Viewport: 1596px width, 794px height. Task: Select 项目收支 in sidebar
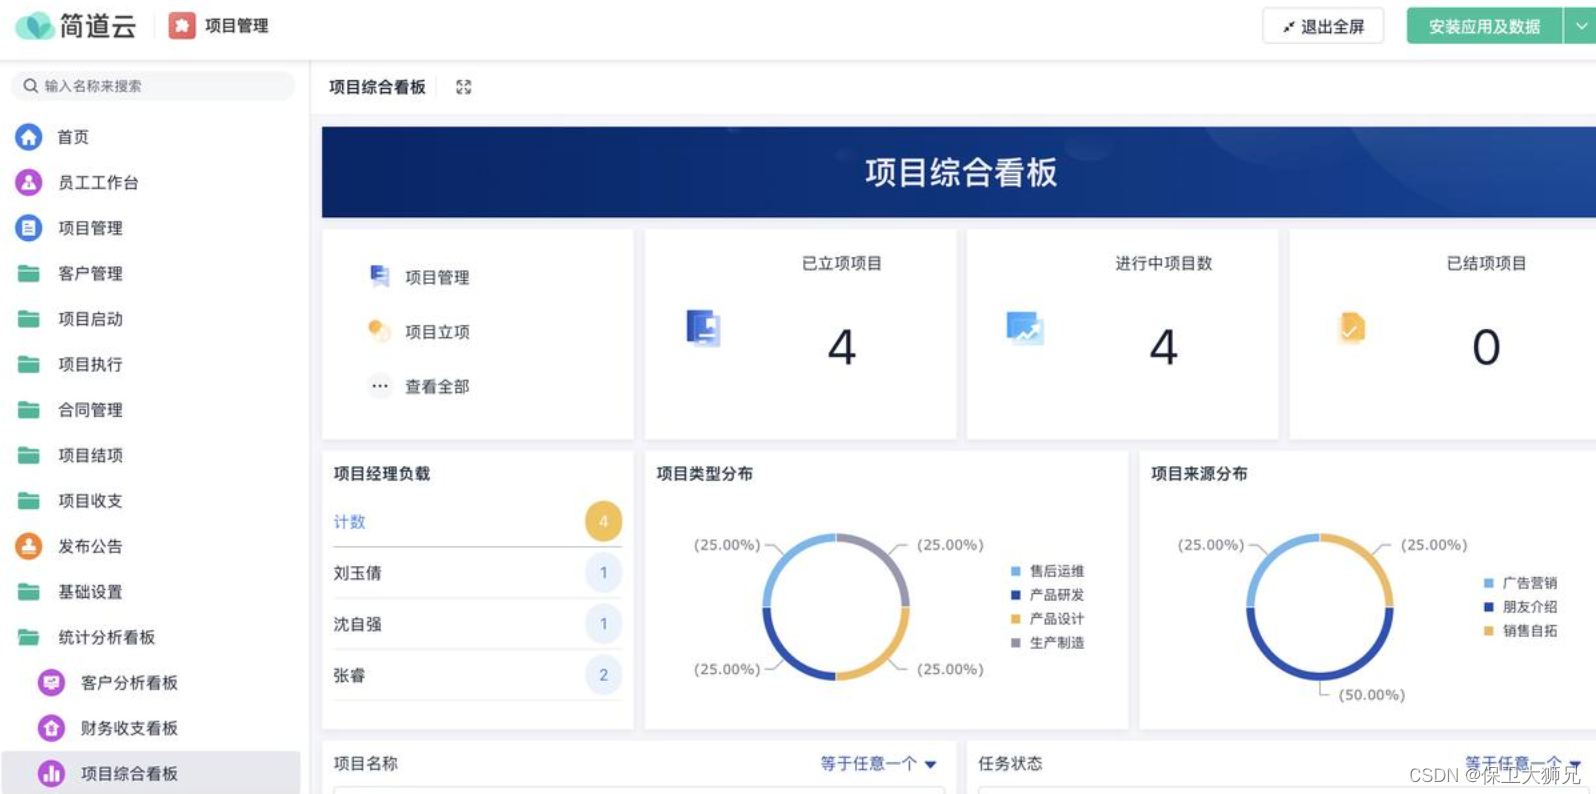pyautogui.click(x=90, y=500)
